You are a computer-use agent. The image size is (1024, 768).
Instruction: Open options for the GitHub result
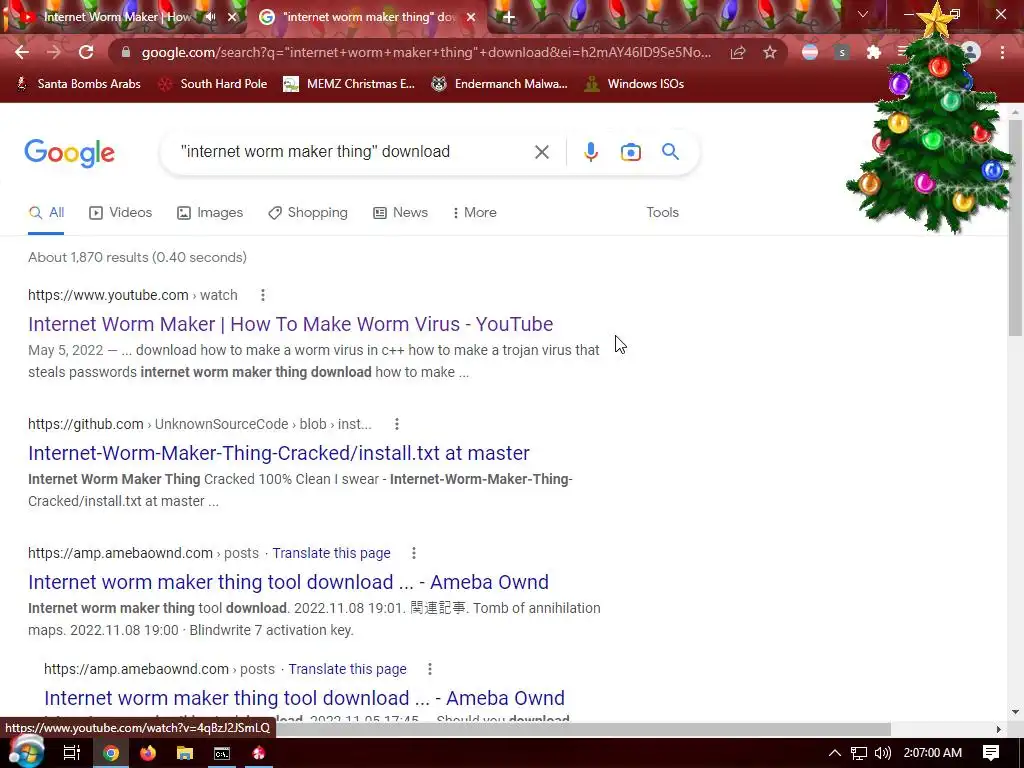(396, 424)
